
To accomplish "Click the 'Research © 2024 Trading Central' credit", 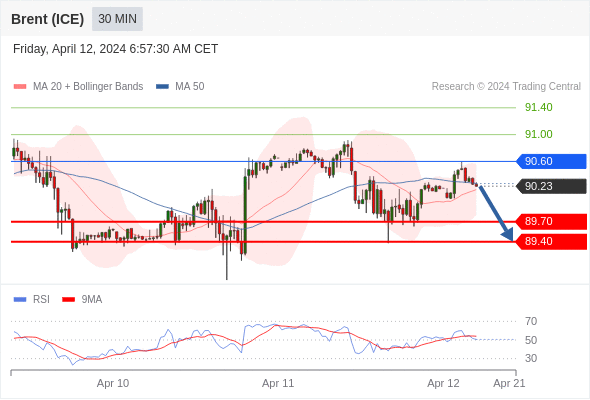I will tap(506, 87).
